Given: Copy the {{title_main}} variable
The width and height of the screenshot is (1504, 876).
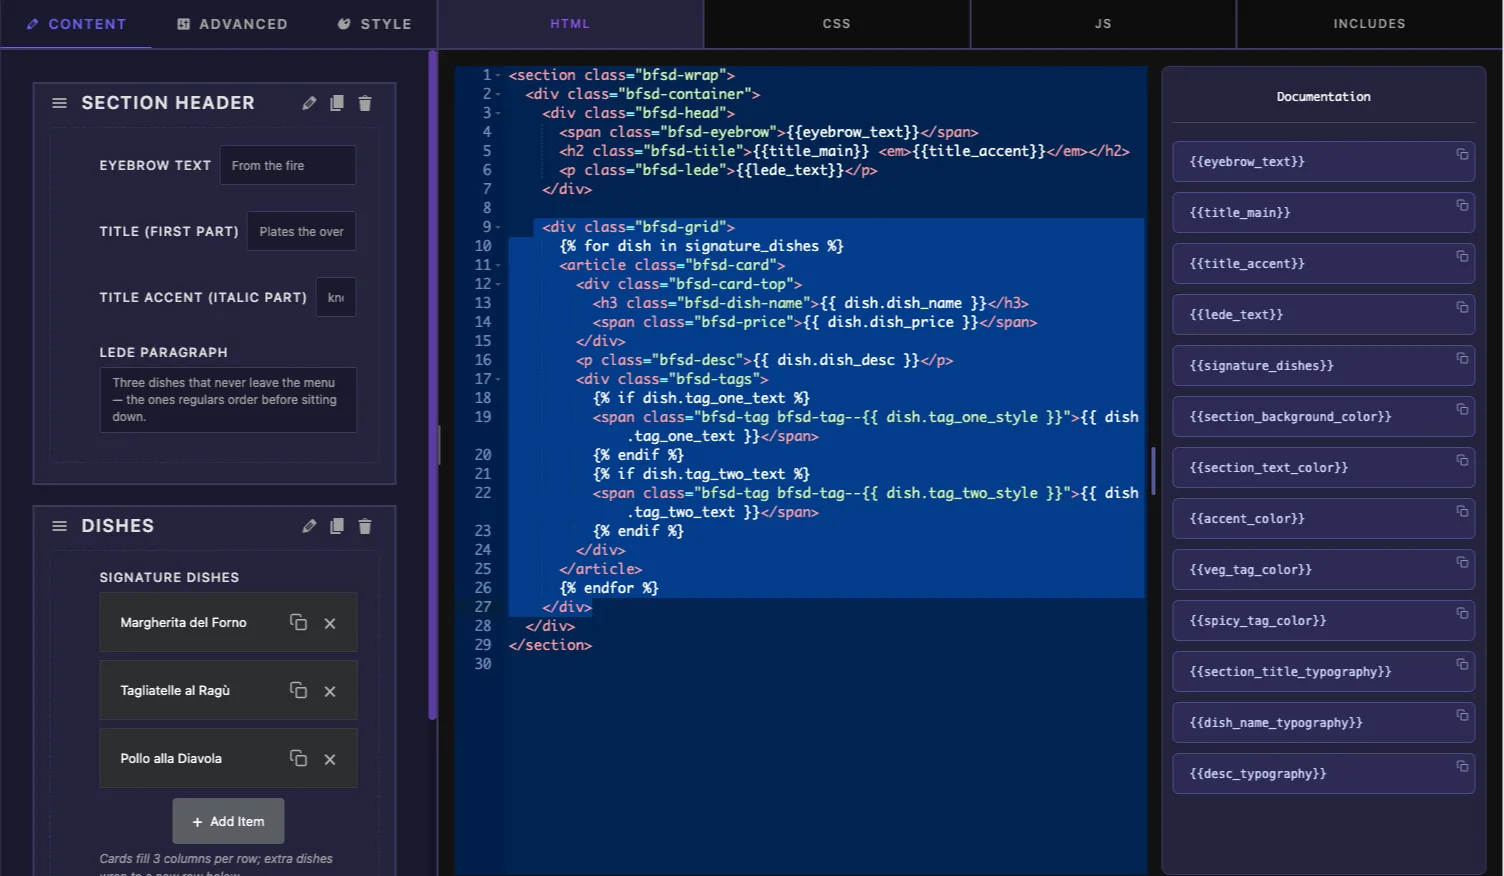Looking at the screenshot, I should (1462, 205).
